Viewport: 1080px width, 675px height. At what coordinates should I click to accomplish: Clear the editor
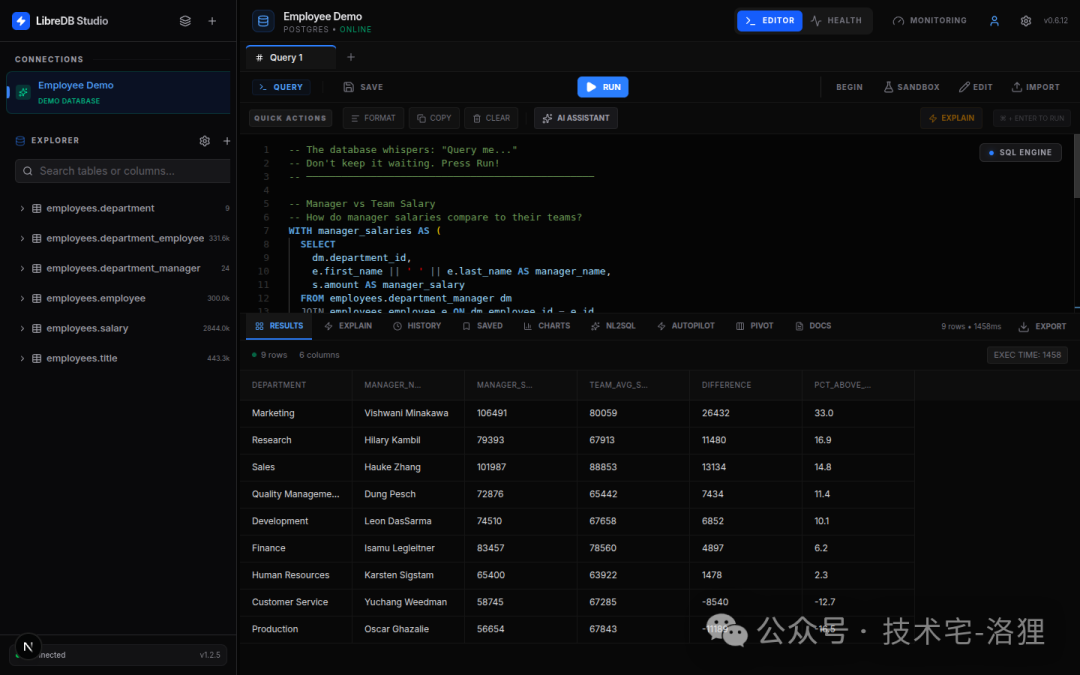click(x=491, y=118)
